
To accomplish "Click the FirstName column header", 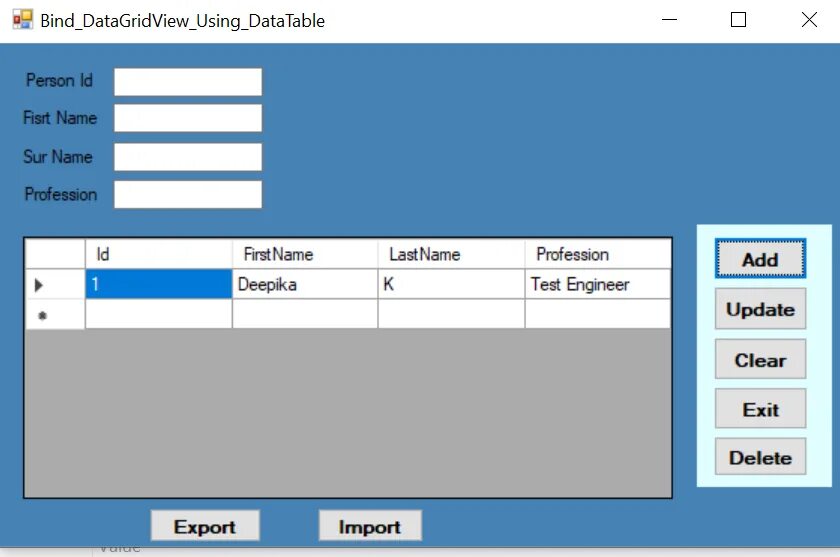I will pyautogui.click(x=305, y=254).
